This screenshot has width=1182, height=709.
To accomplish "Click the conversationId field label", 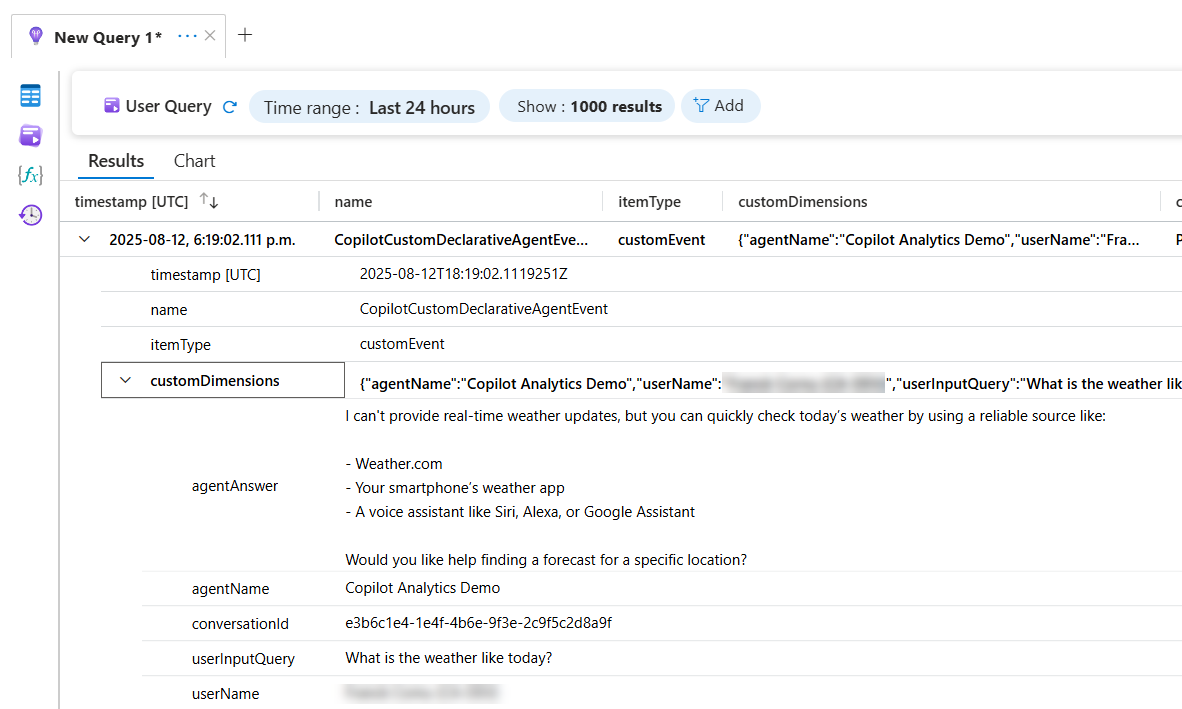I will pyautogui.click(x=240, y=624).
